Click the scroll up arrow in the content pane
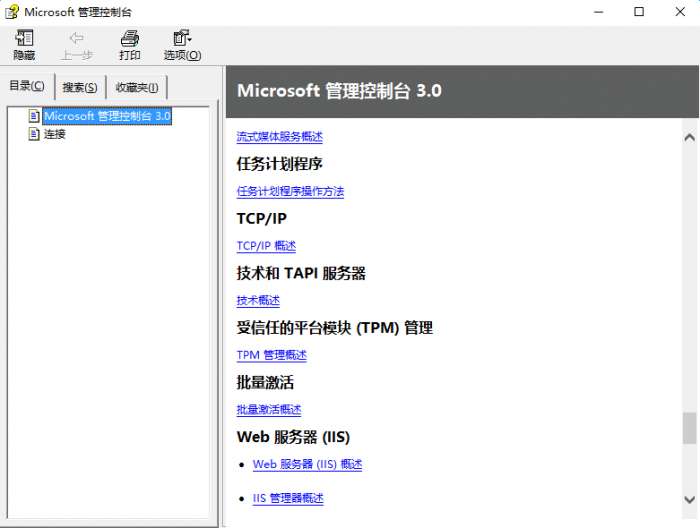 [x=689, y=137]
